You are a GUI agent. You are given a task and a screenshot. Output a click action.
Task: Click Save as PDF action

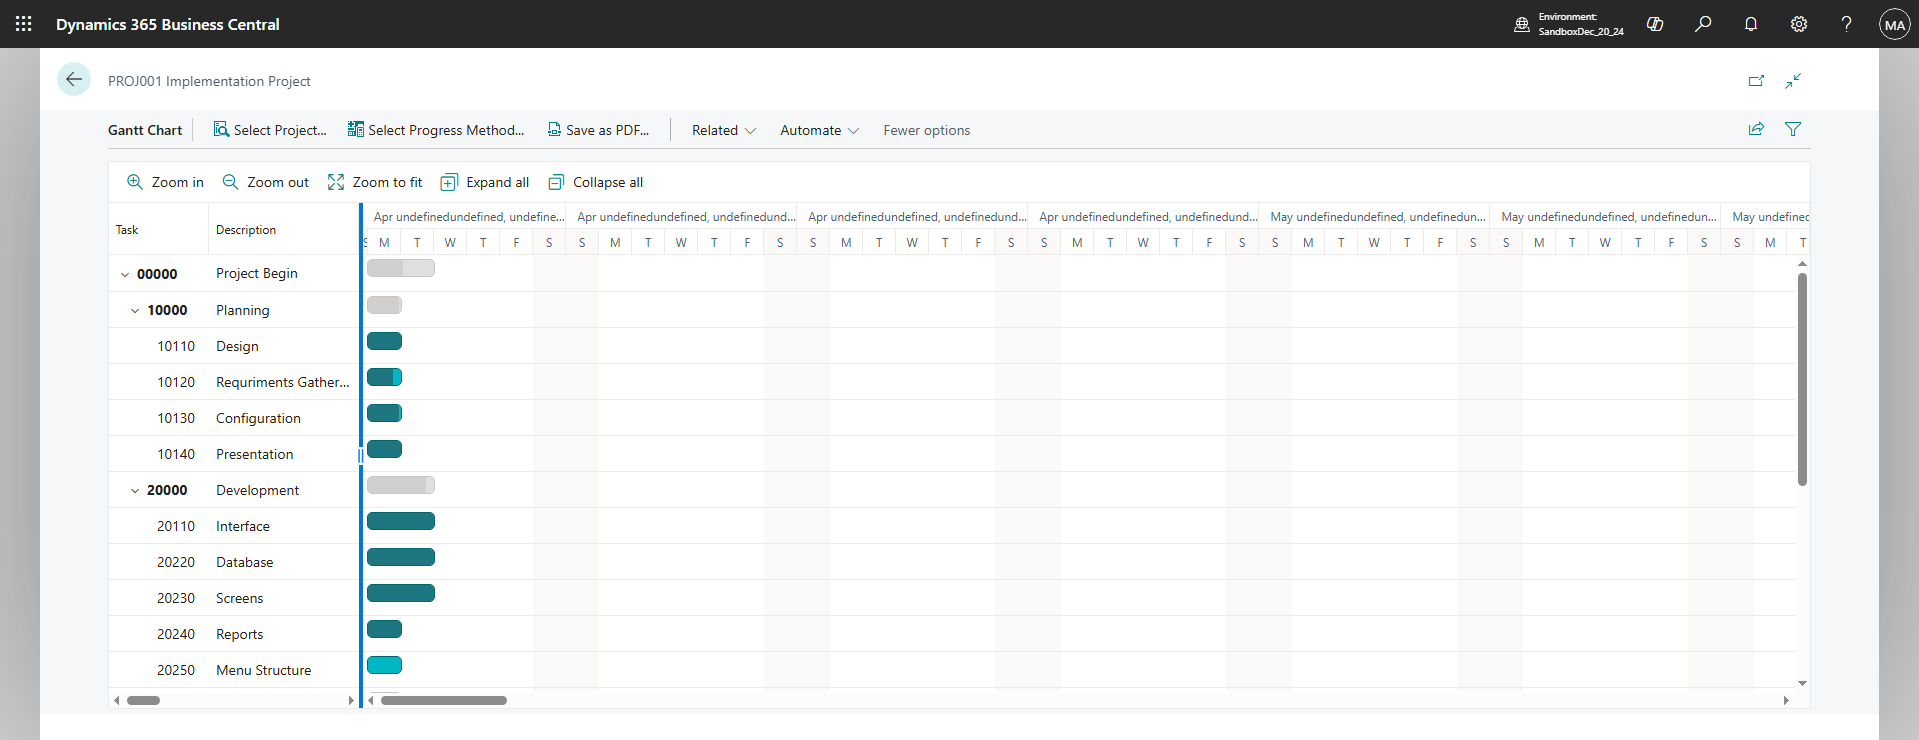(598, 130)
